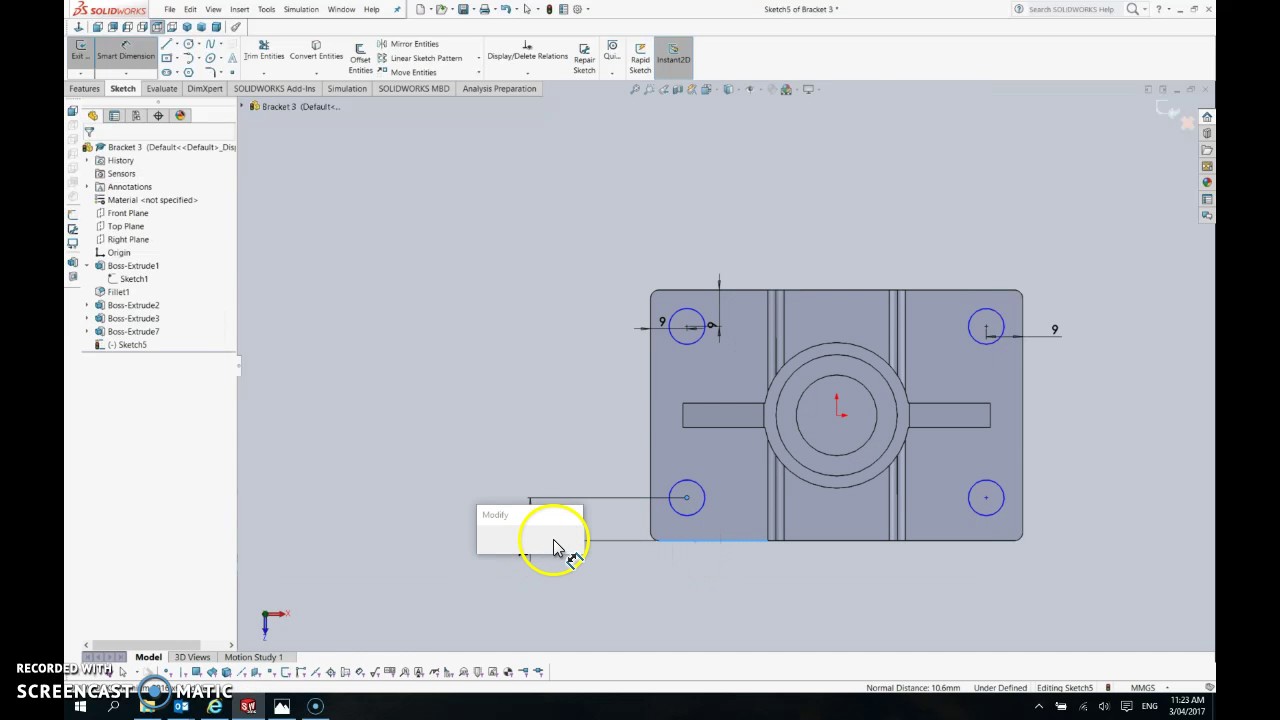The image size is (1280, 720).
Task: Toggle the Rapid Sketch tool
Action: click(x=640, y=58)
